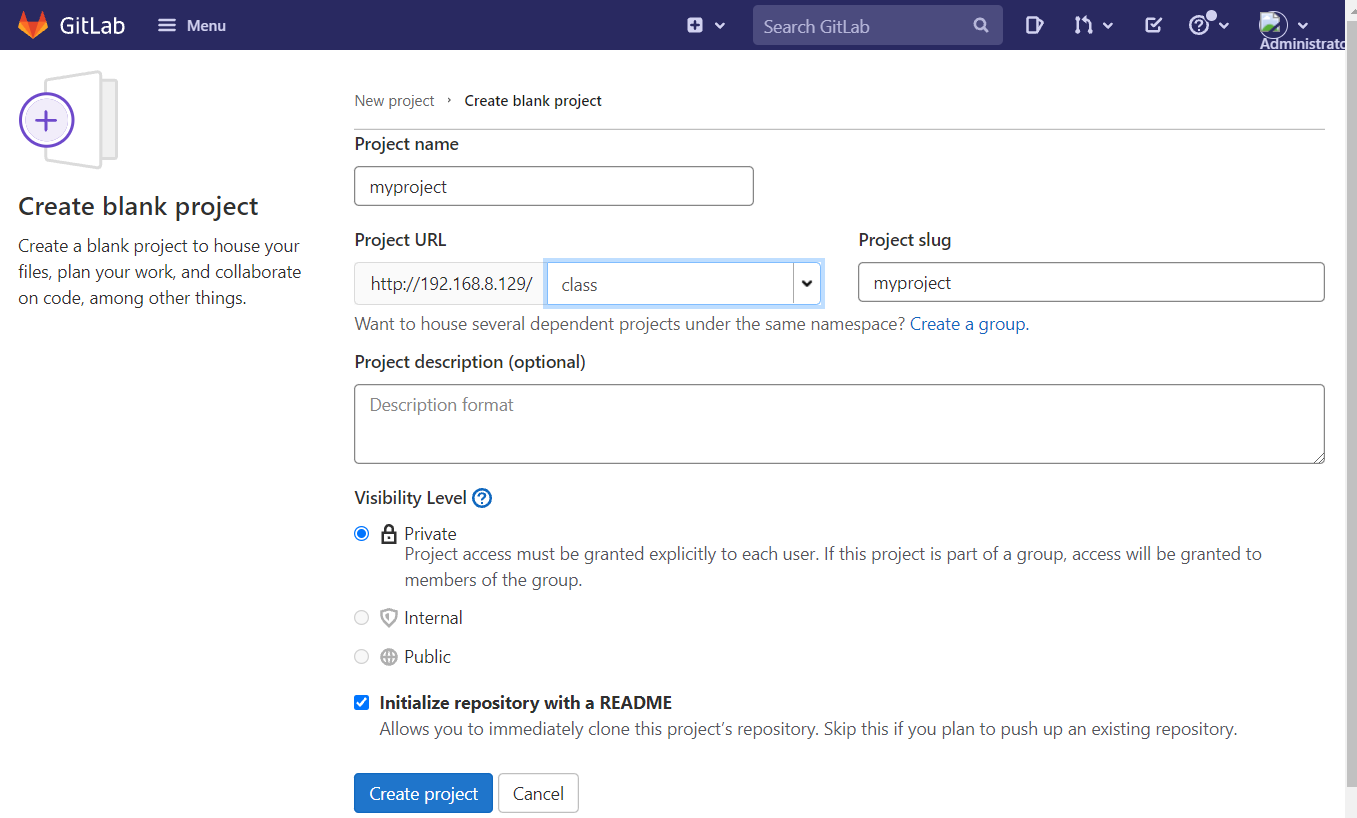Open Visibility Level help icon
The width and height of the screenshot is (1357, 818).
(x=482, y=498)
